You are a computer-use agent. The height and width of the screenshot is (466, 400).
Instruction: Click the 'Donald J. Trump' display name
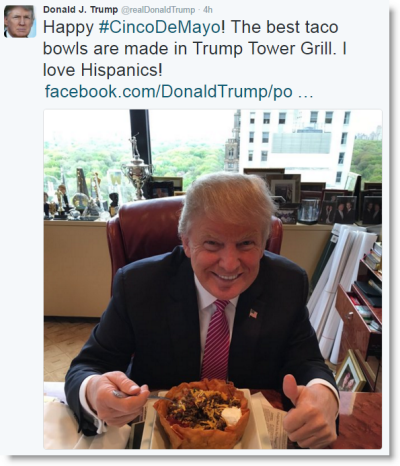80,10
